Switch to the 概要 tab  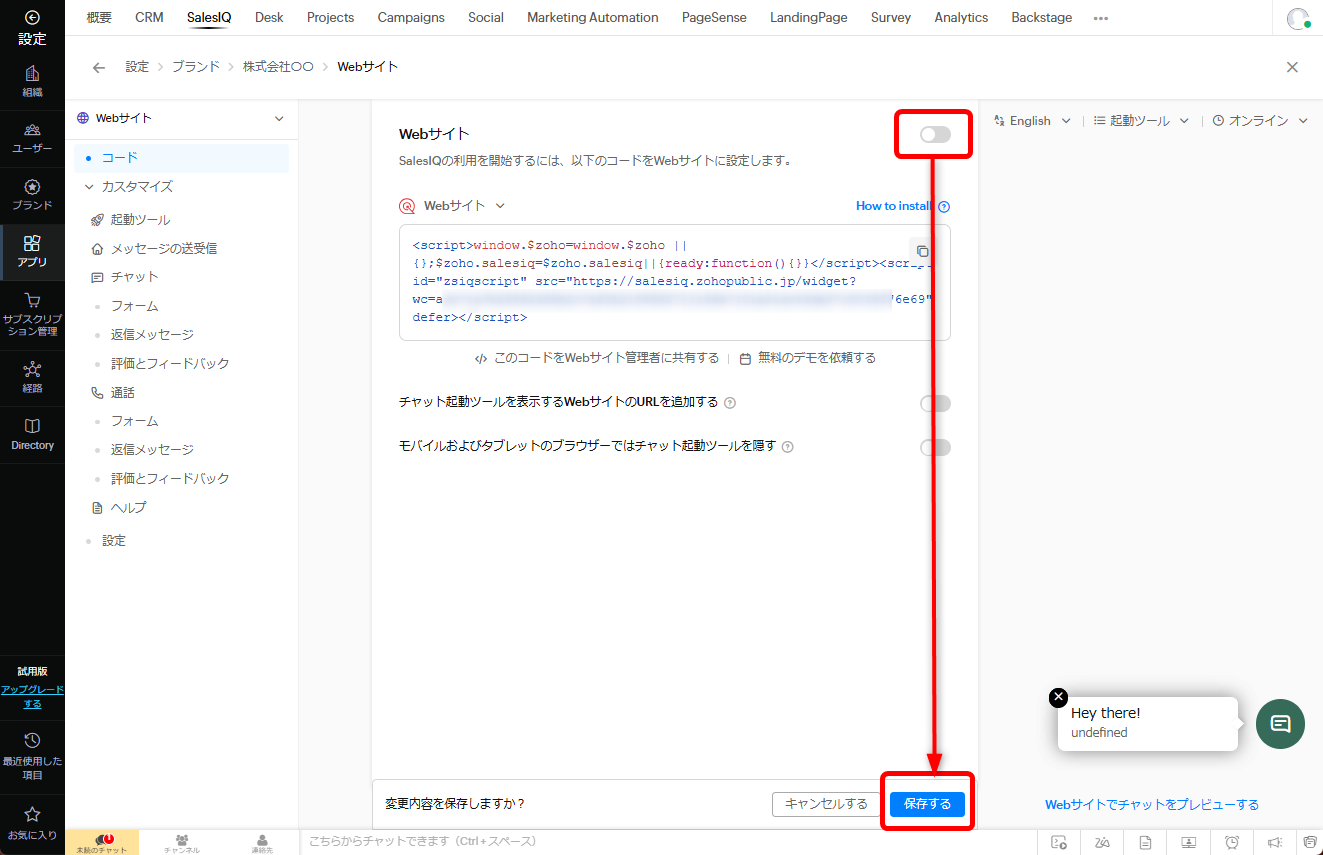click(x=99, y=17)
